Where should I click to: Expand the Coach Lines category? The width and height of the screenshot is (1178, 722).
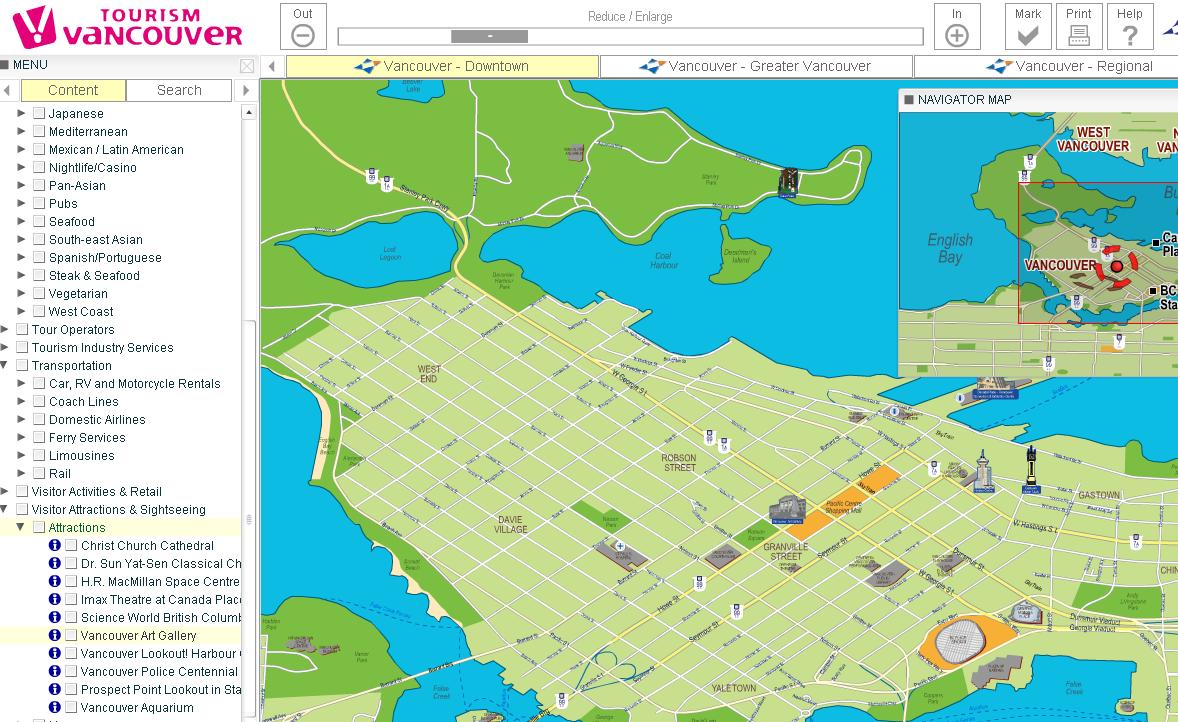[21, 401]
